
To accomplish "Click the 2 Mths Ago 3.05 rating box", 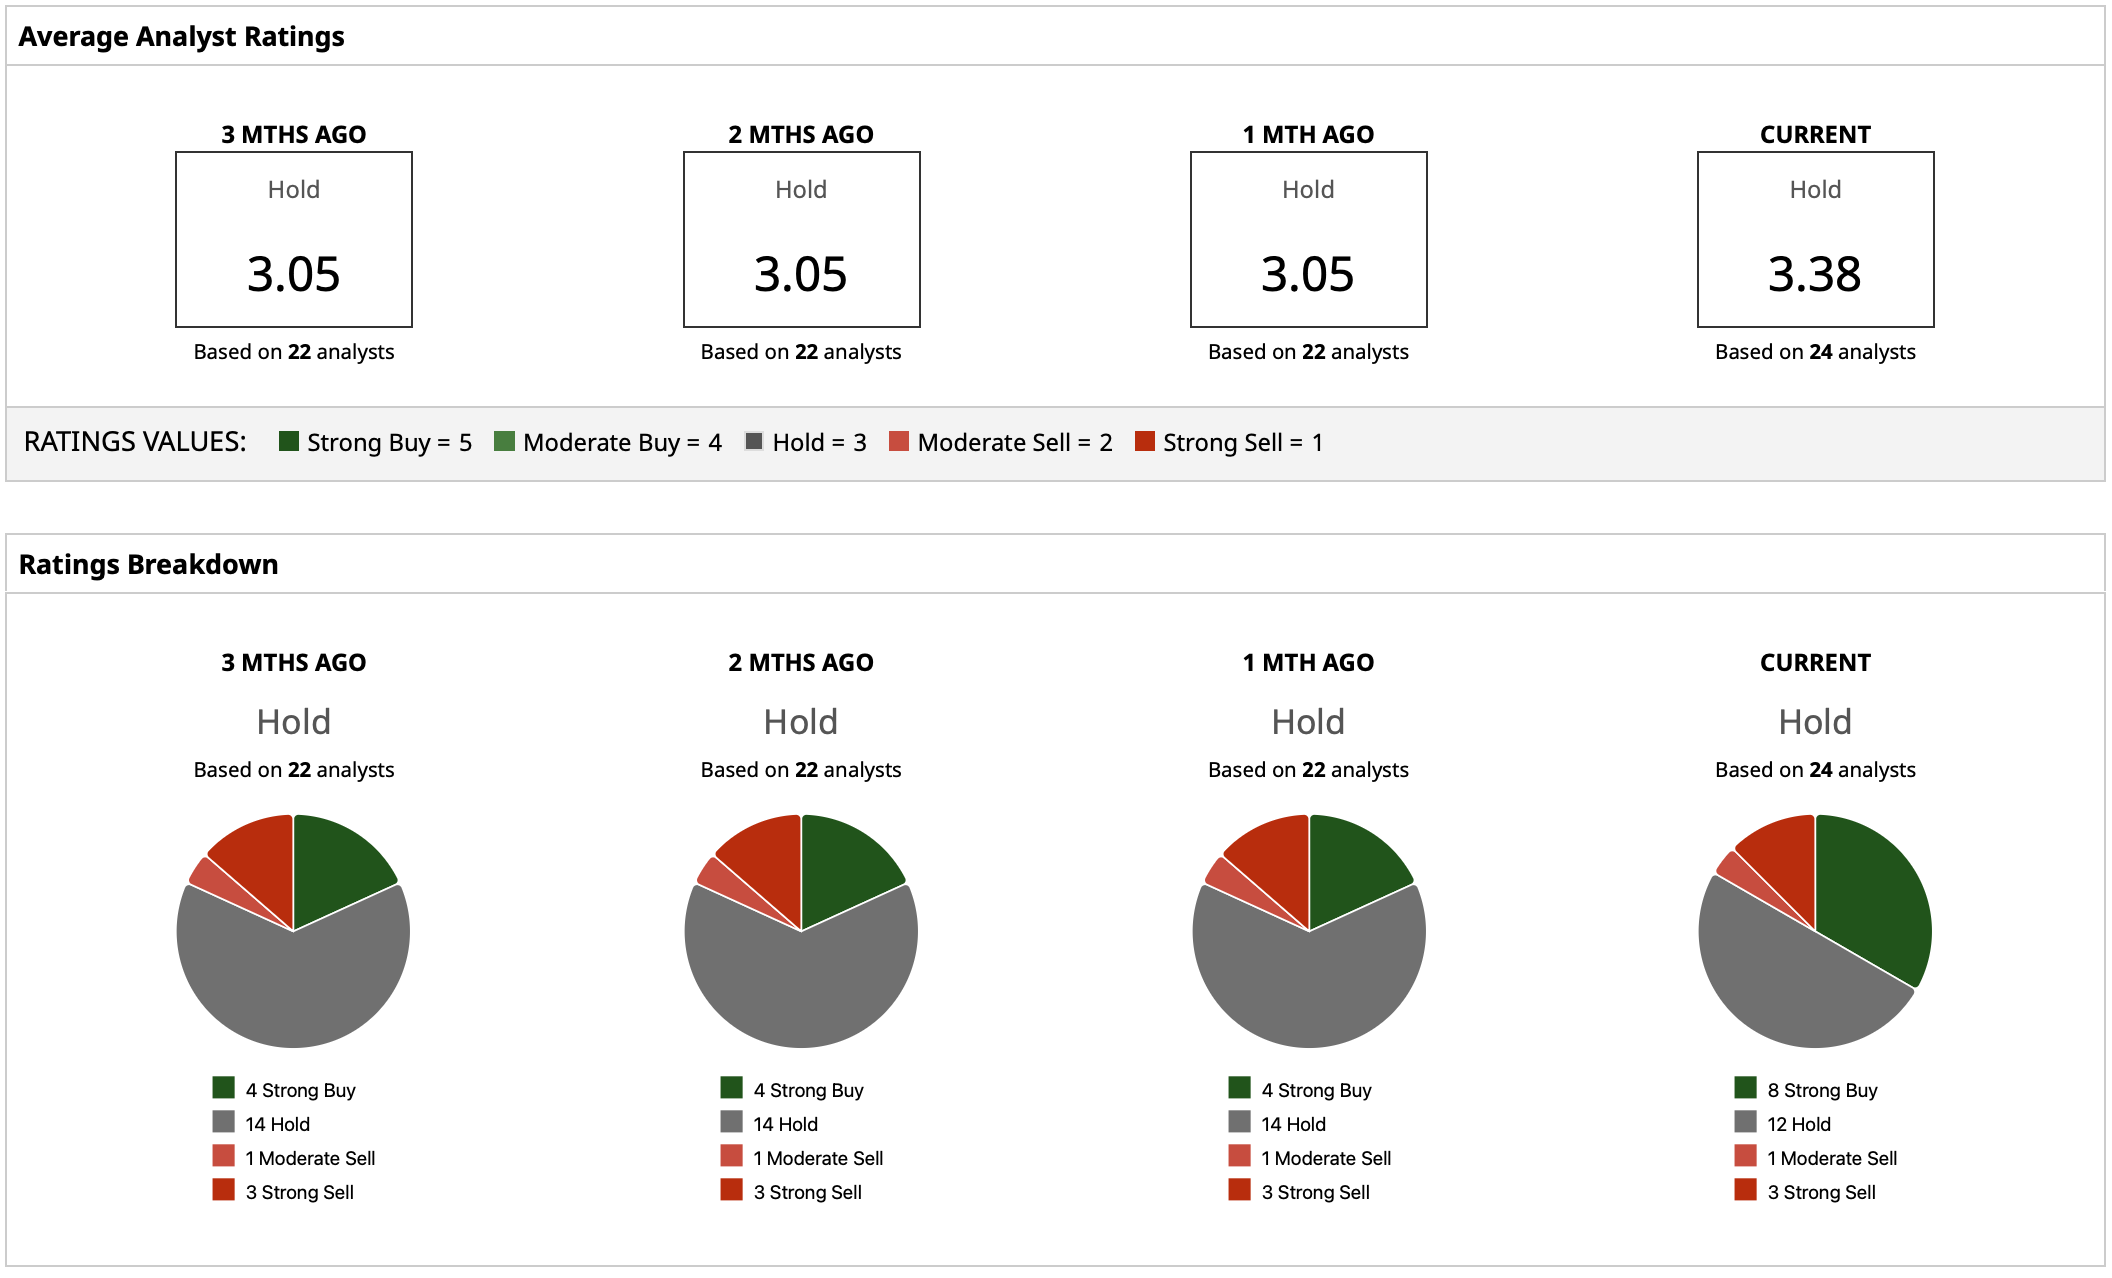I will coord(801,239).
